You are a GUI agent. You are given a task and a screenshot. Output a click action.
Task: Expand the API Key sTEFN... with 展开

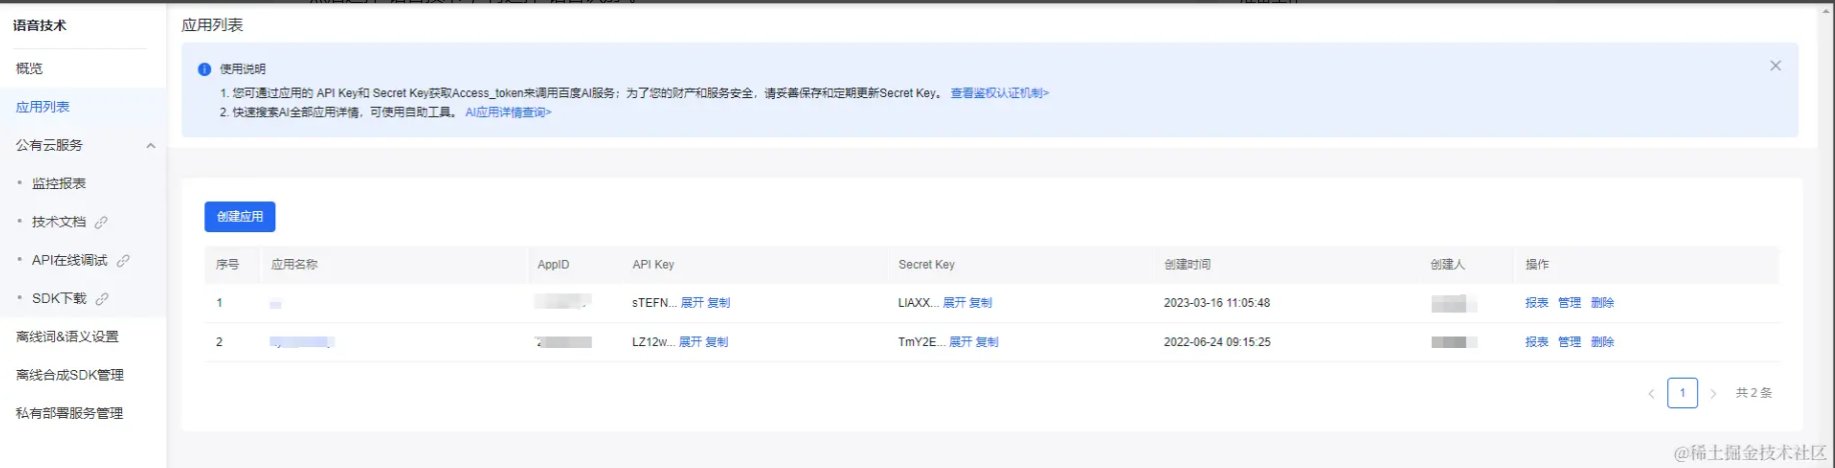[692, 303]
